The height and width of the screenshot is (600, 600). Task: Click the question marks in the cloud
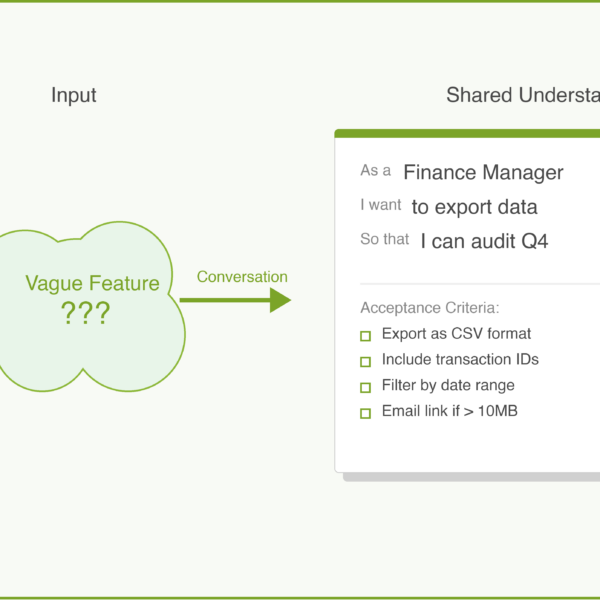pos(86,313)
